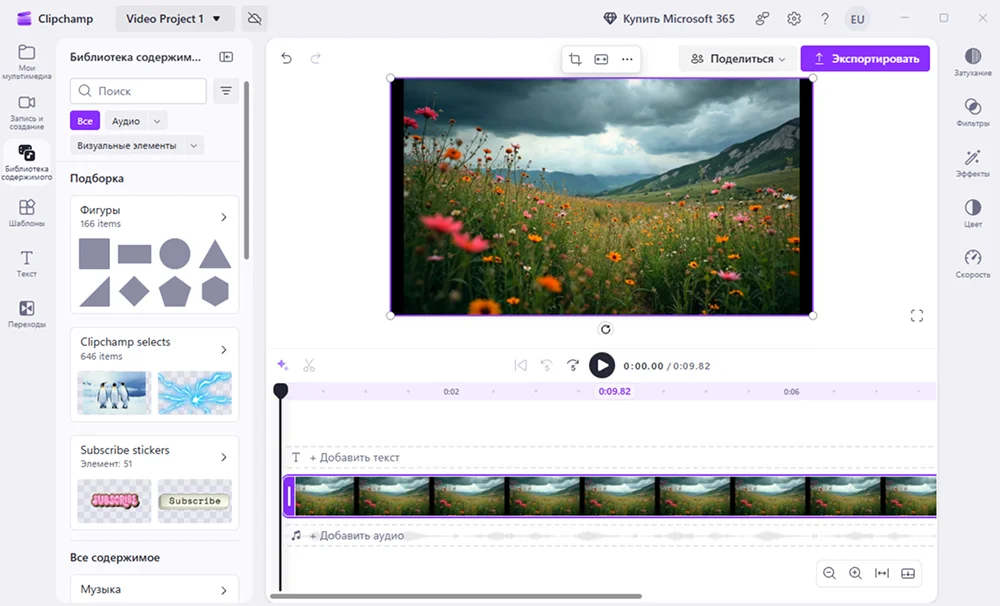The width and height of the screenshot is (1000, 606).
Task: Open the Color (Цвет) panel
Action: [972, 213]
